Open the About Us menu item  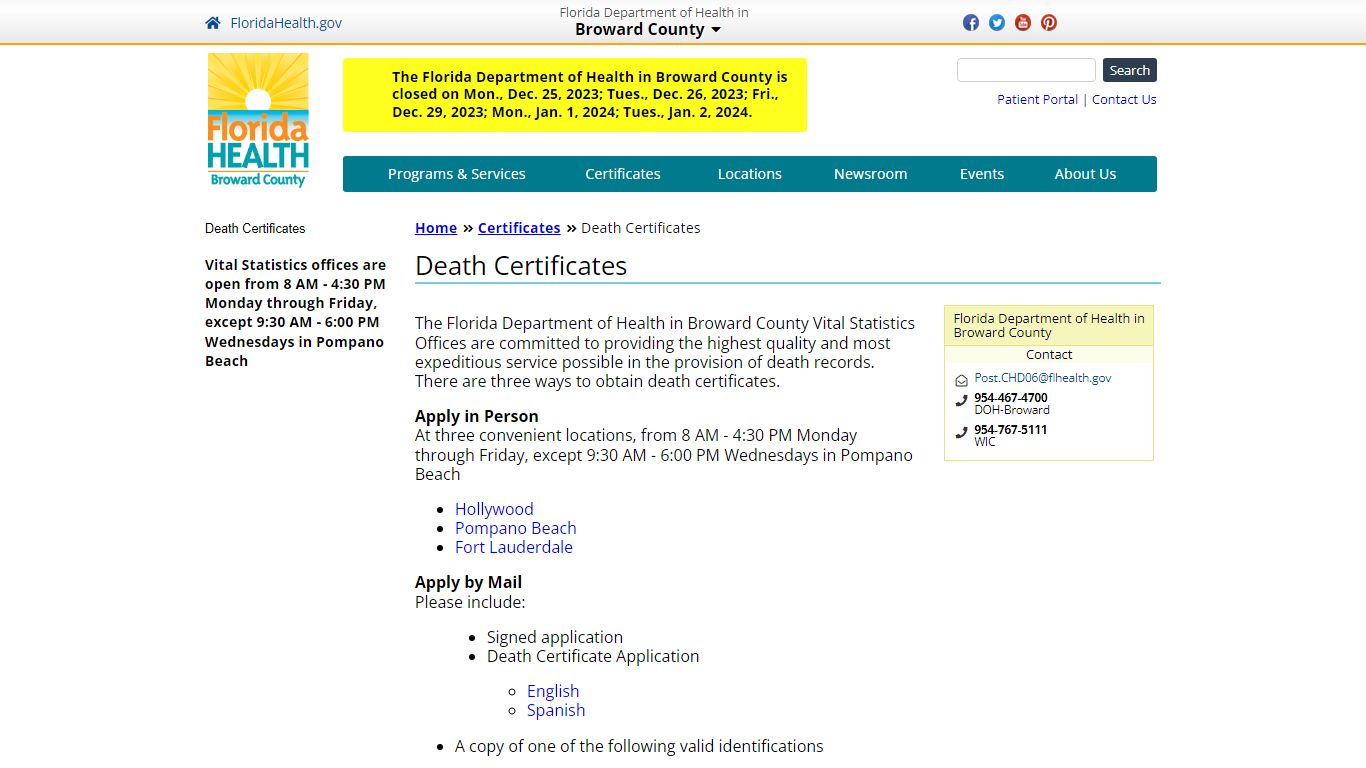pyautogui.click(x=1085, y=174)
